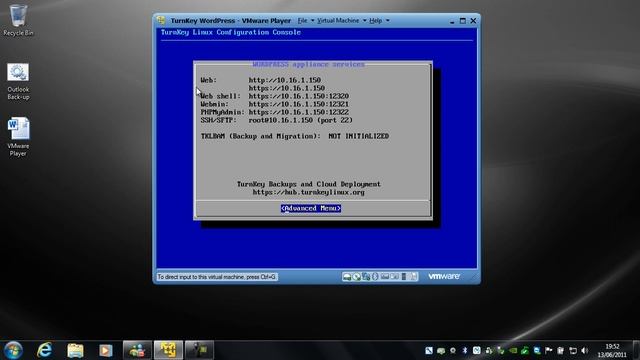
Task: Select the Advanced Menu button in console
Action: click(x=311, y=209)
